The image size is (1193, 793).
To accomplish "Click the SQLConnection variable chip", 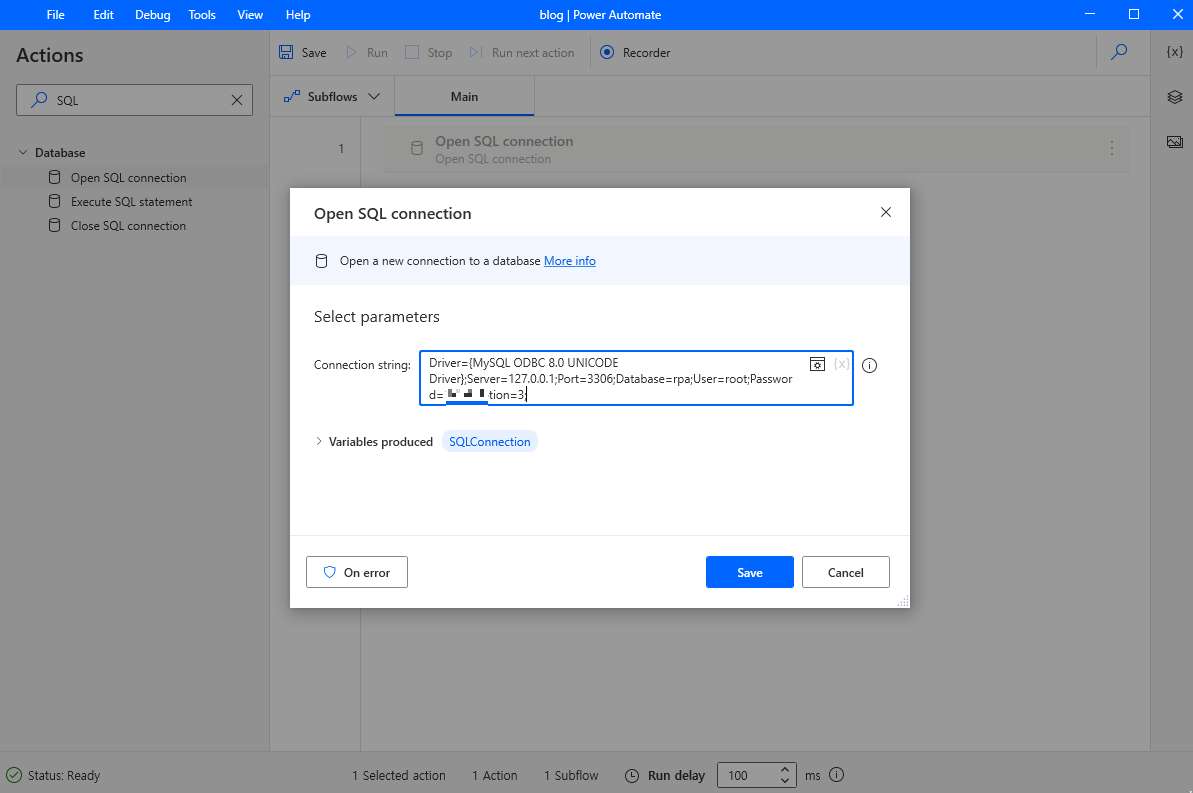I will (x=490, y=441).
